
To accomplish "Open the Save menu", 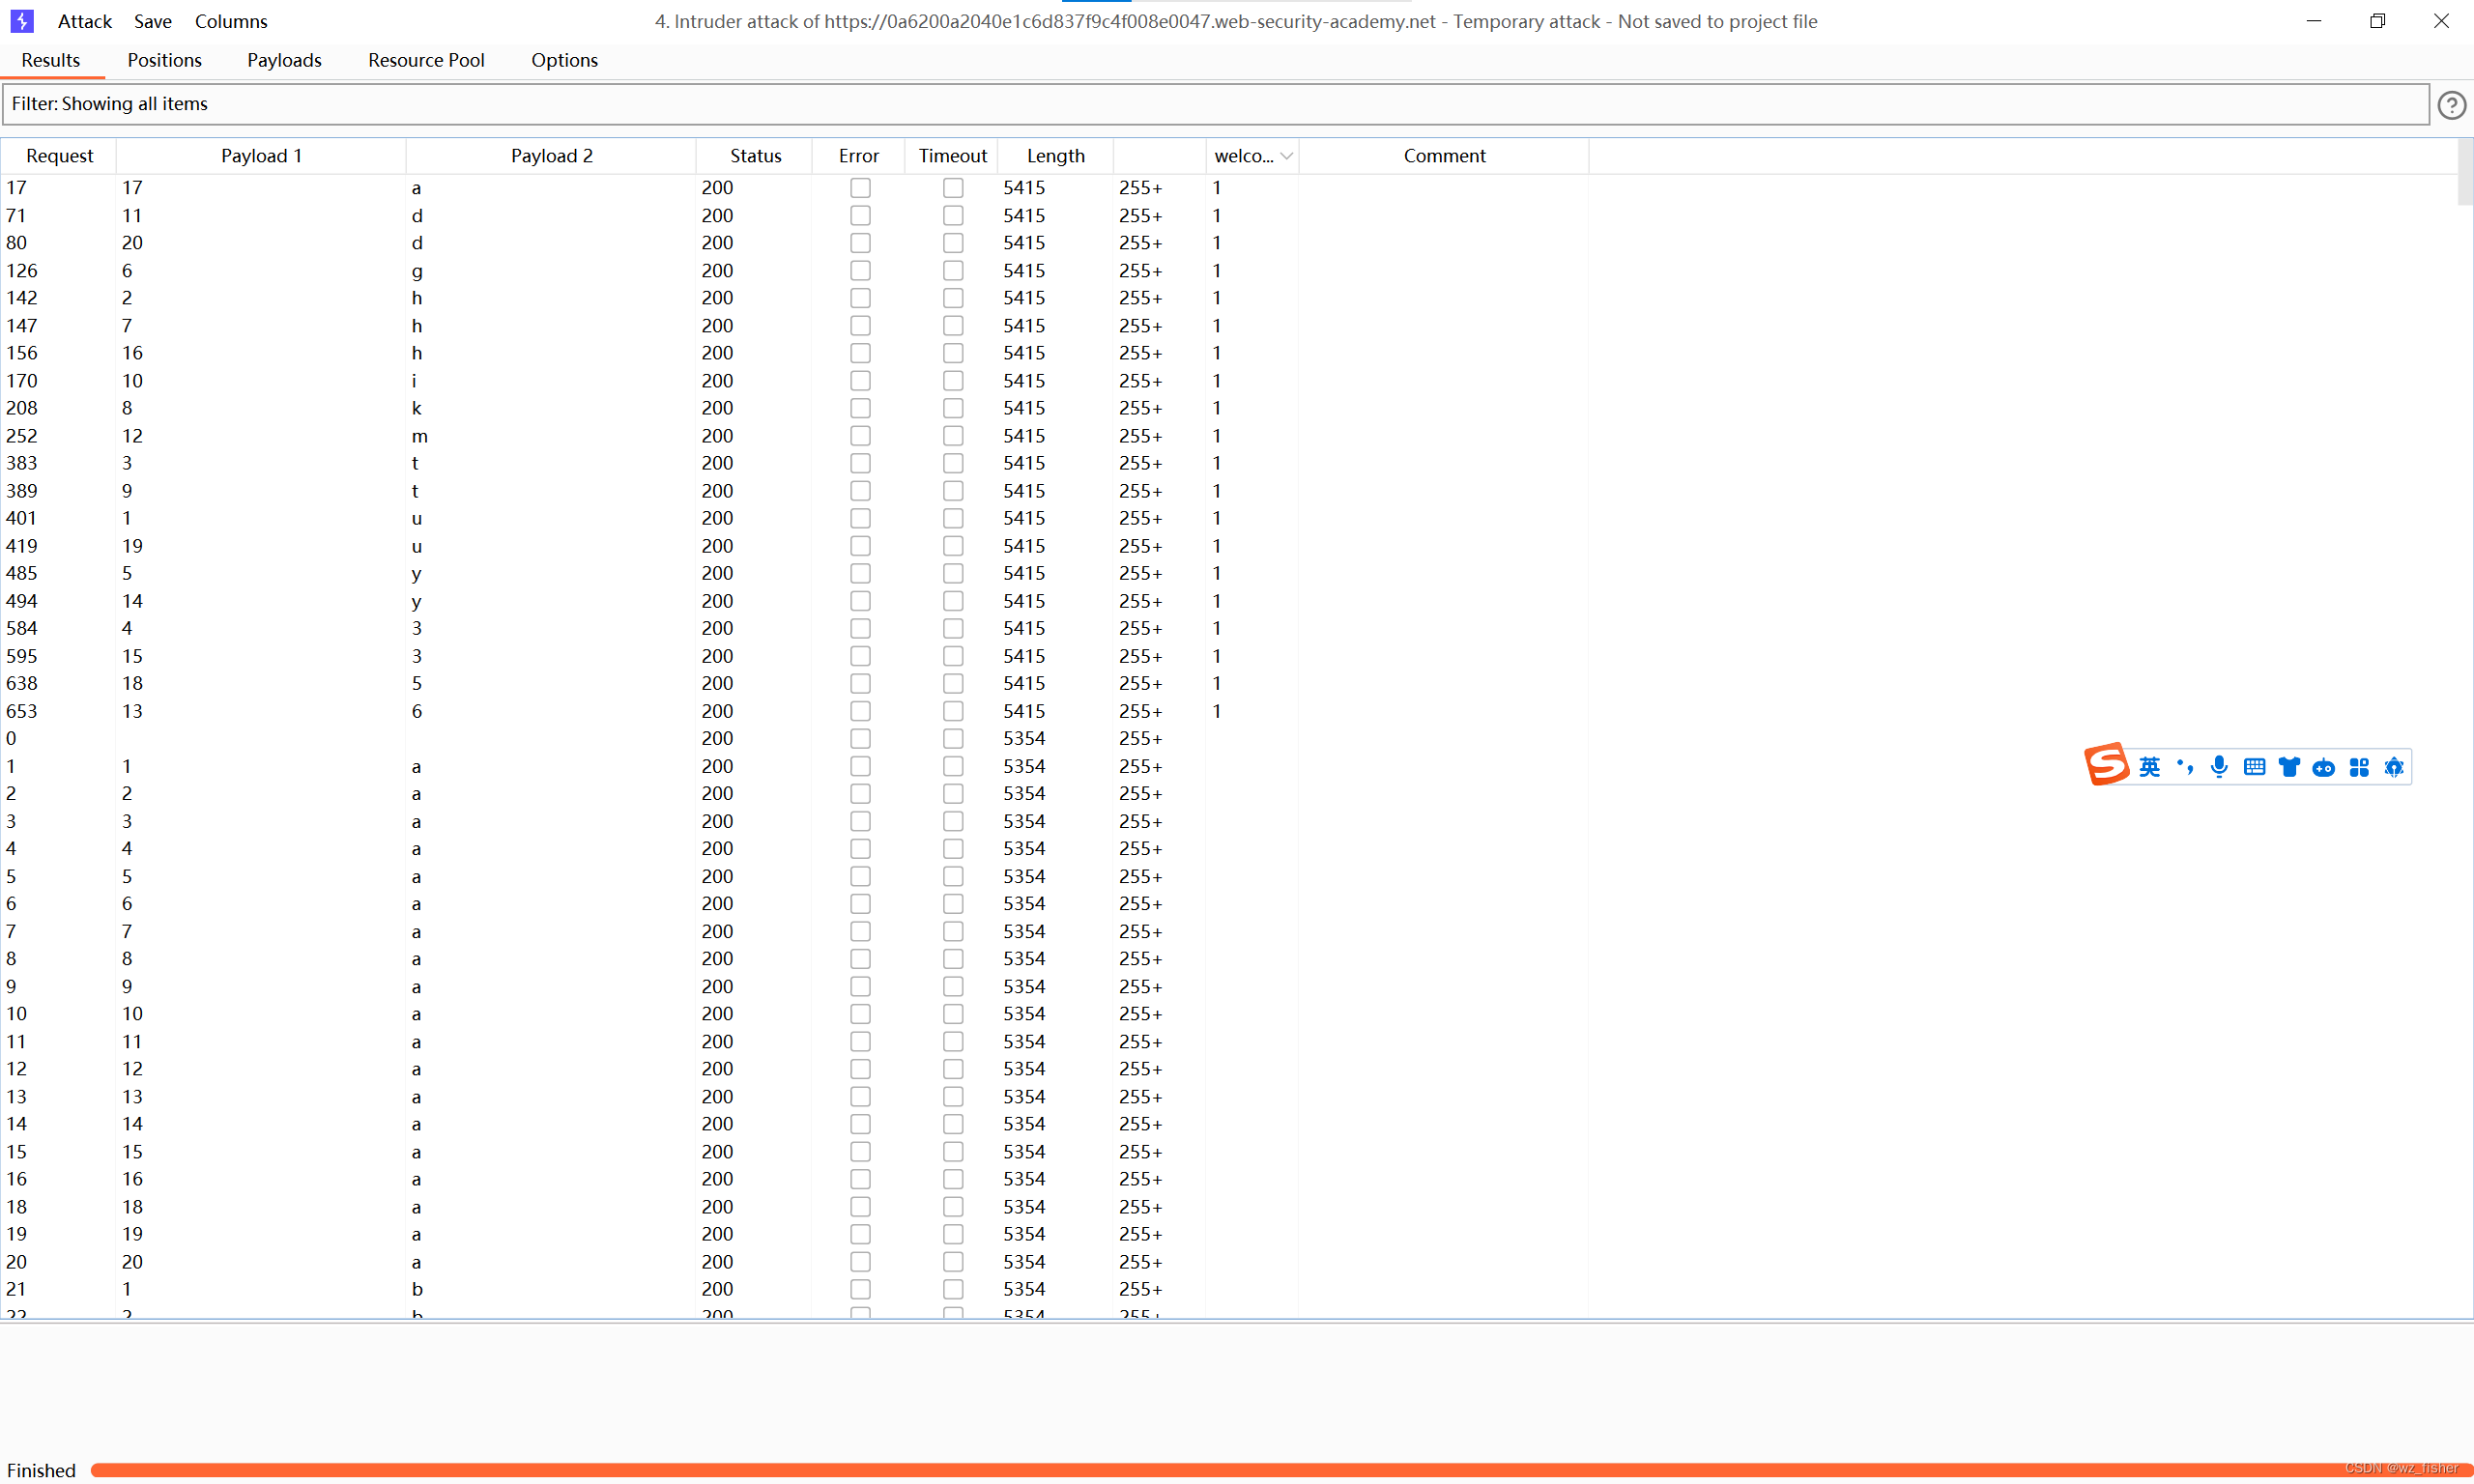I will click(x=152, y=20).
